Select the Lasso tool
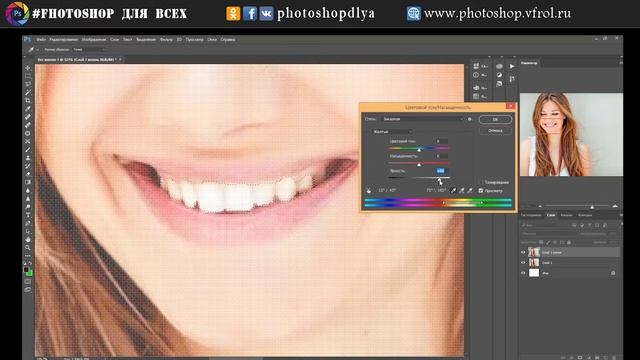The width and height of the screenshot is (640, 360). (28, 84)
